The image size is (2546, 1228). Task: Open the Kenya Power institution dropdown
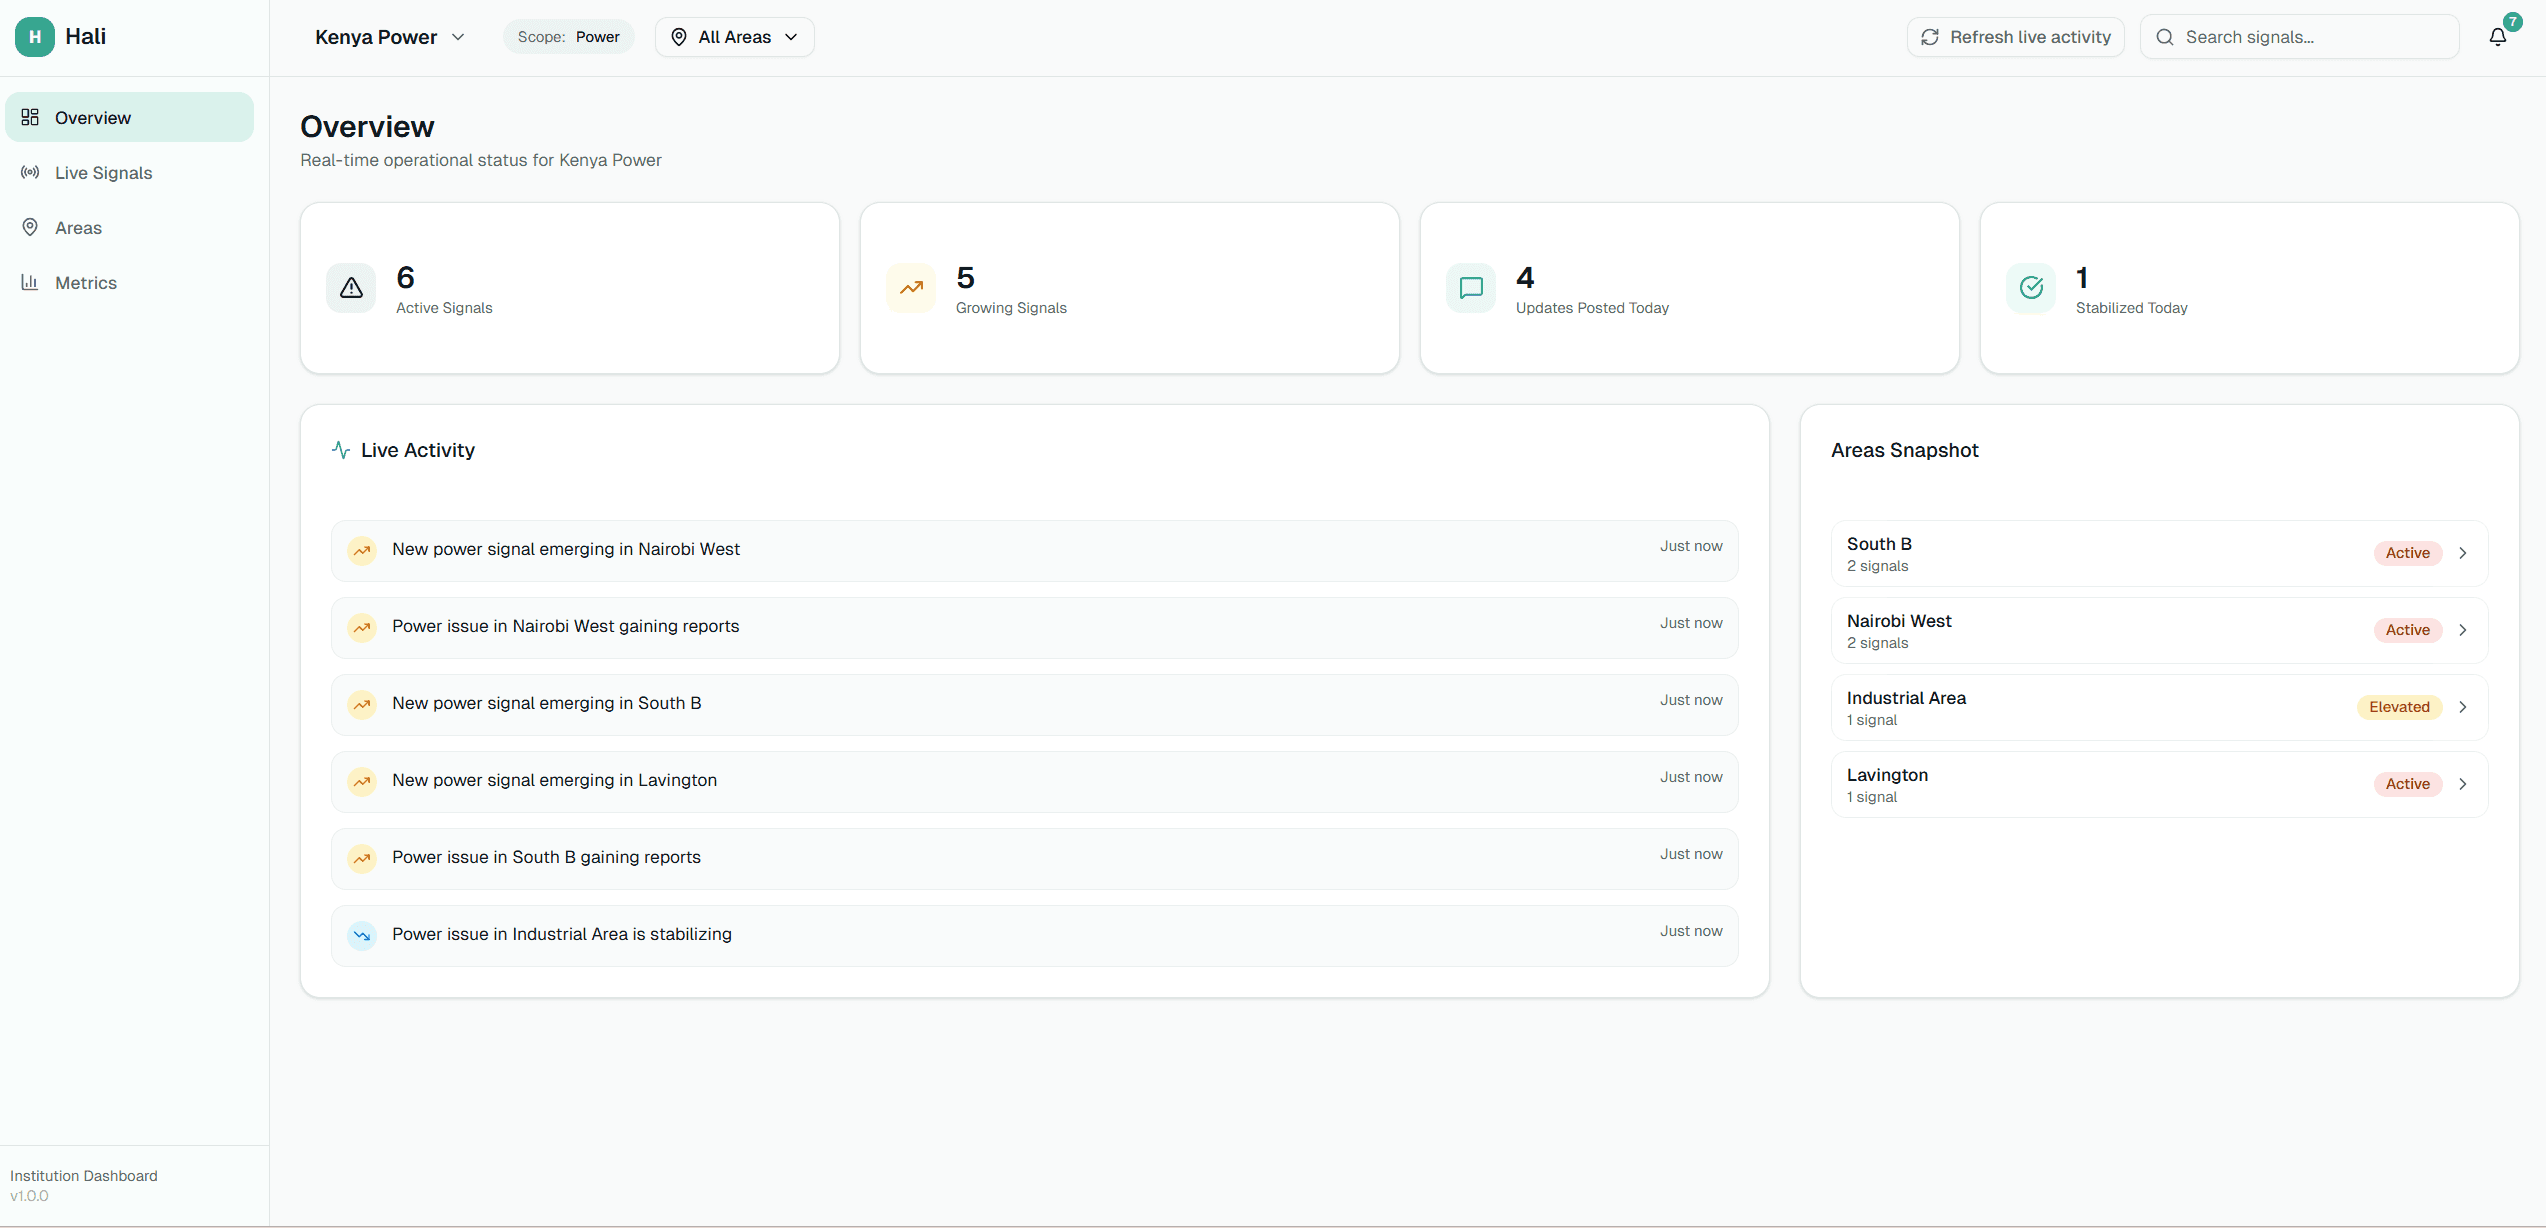[x=390, y=37]
